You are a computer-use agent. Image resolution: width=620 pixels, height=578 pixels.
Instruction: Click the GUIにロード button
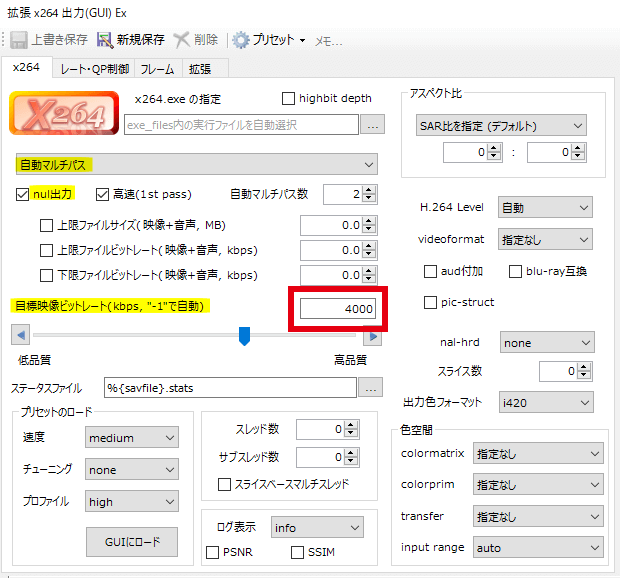click(x=133, y=542)
